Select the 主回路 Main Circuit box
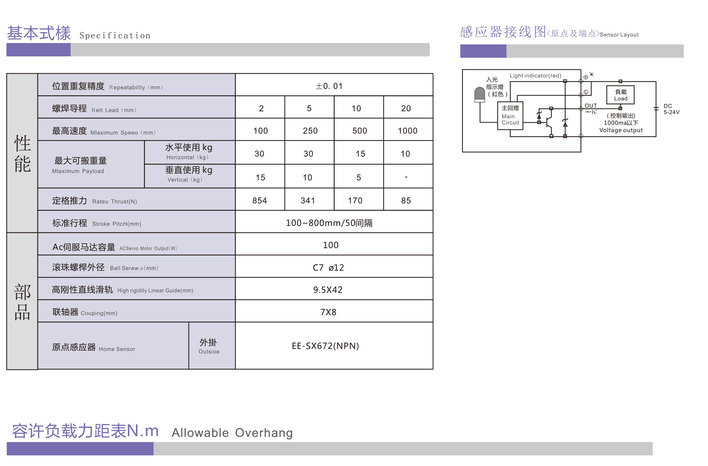This screenshot has width=708, height=466. tap(510, 116)
